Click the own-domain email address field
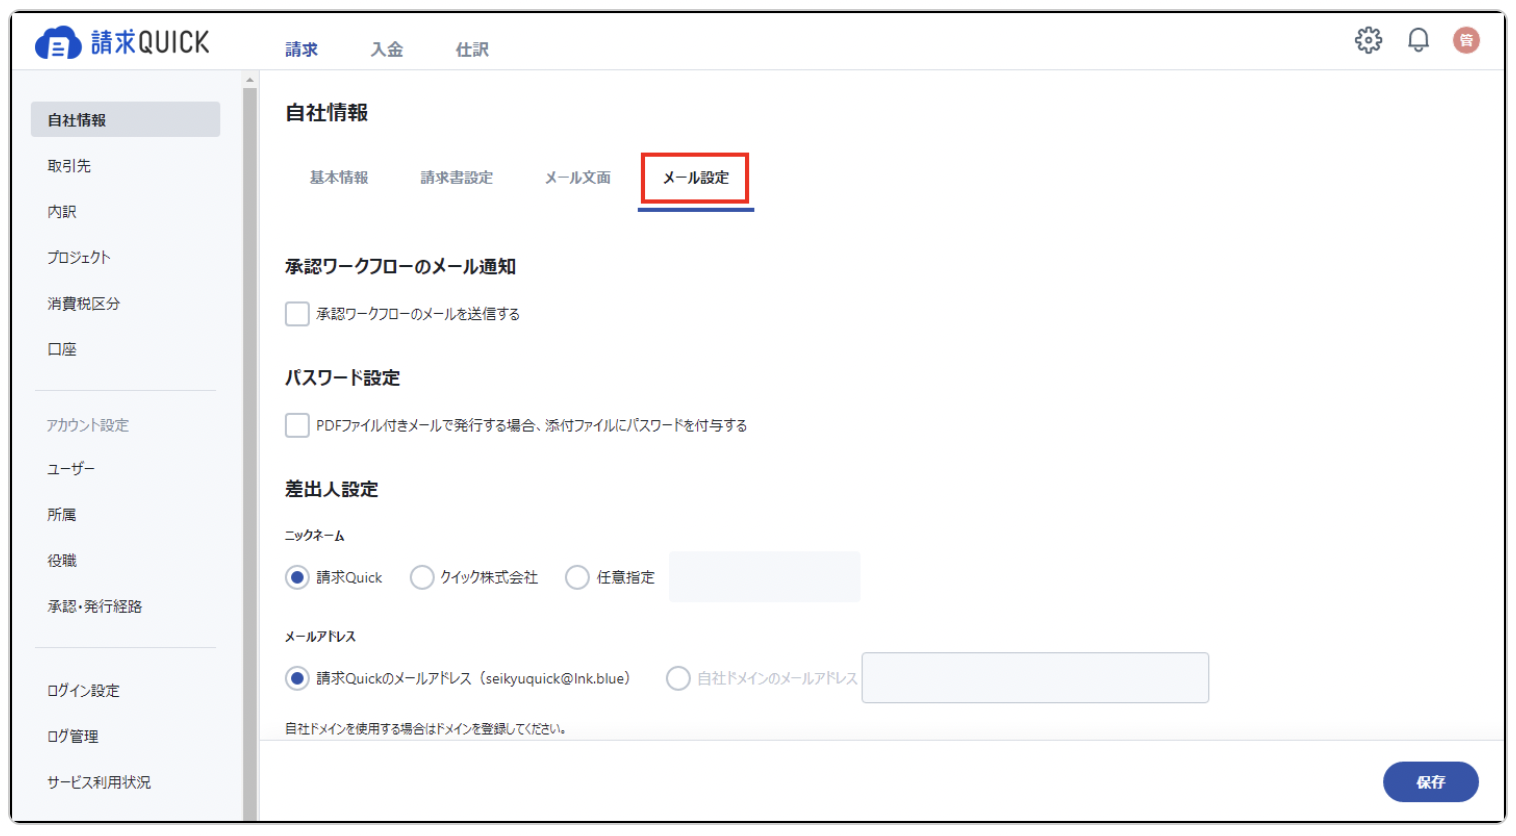Image resolution: width=1516 pixels, height=836 pixels. (1035, 678)
